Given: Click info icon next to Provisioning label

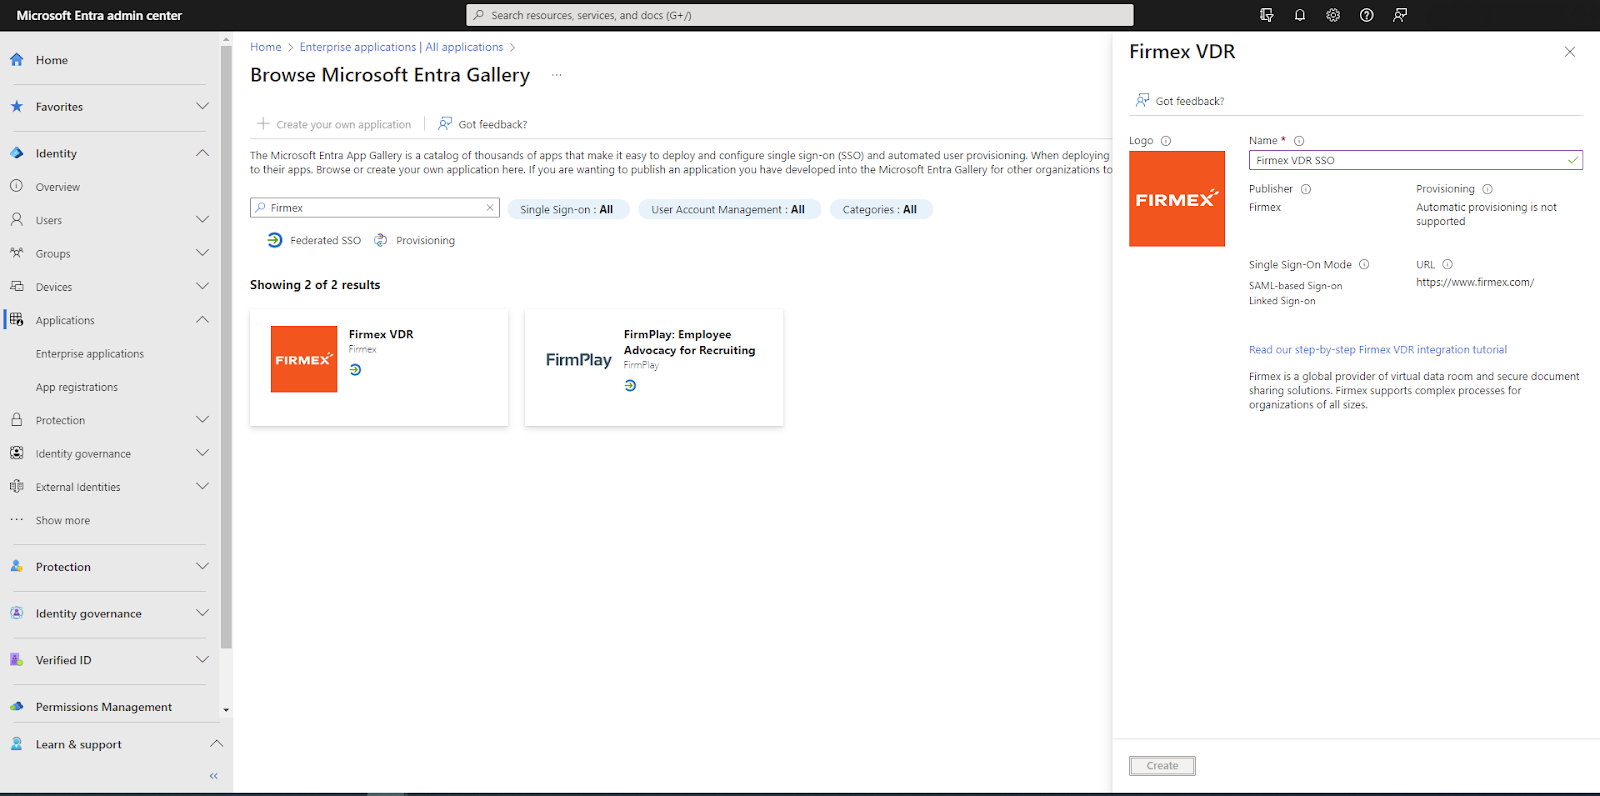Looking at the screenshot, I should (1488, 189).
